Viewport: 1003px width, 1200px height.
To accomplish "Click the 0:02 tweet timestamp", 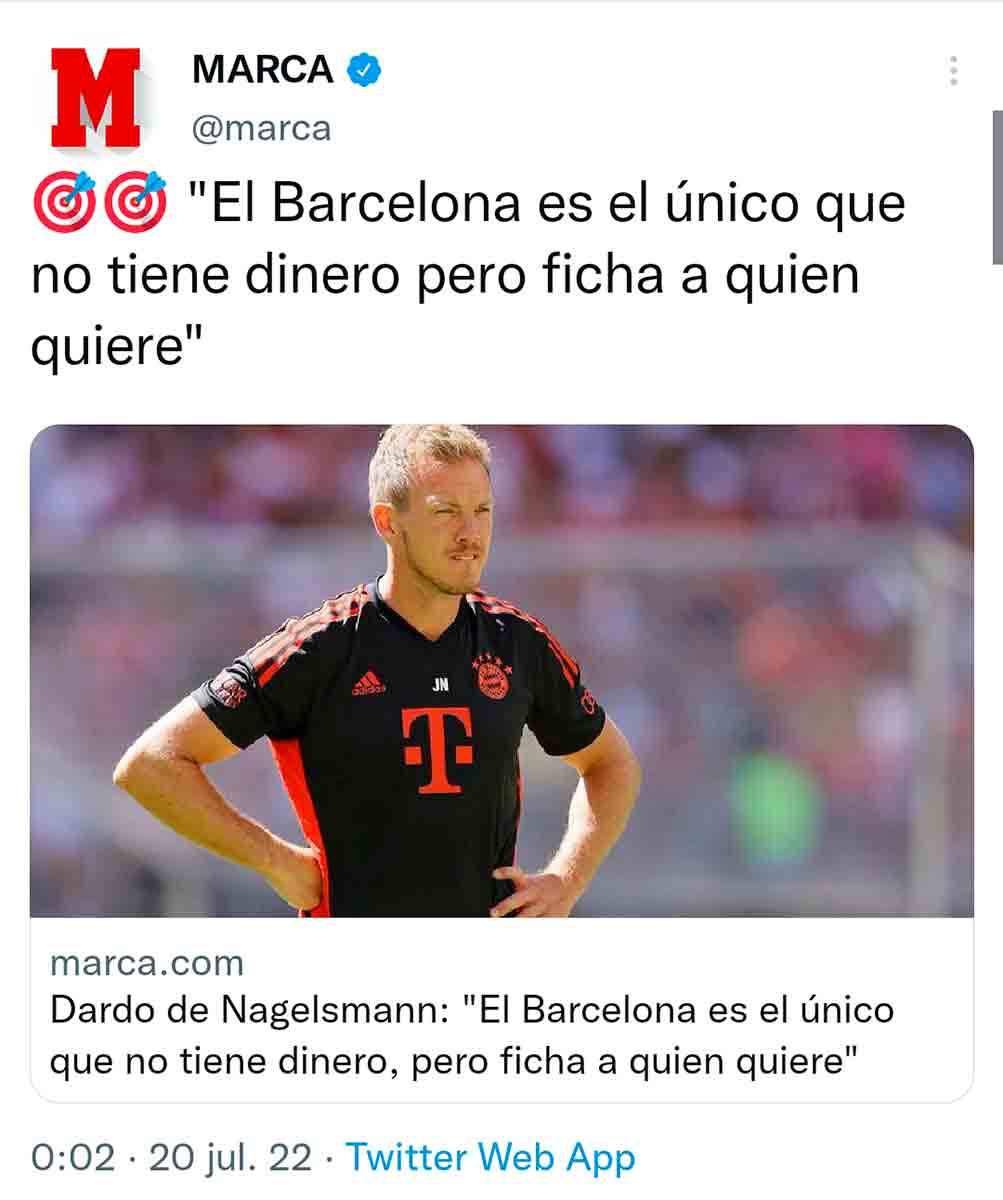I will (x=74, y=1157).
